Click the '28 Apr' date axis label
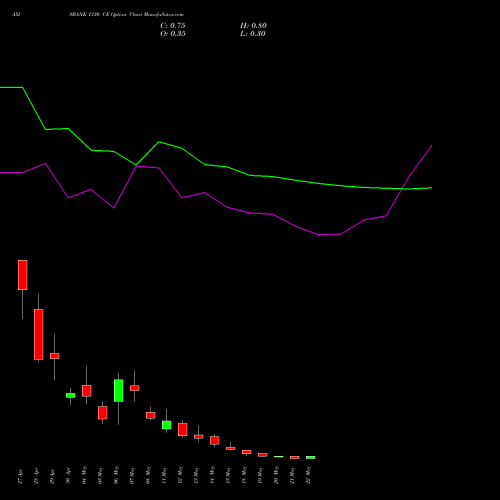This screenshot has width=500, height=500. click(x=36, y=477)
